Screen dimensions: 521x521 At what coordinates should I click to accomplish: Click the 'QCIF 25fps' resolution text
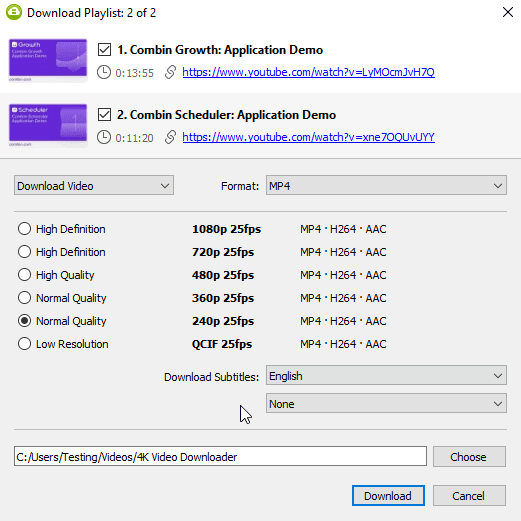222,344
